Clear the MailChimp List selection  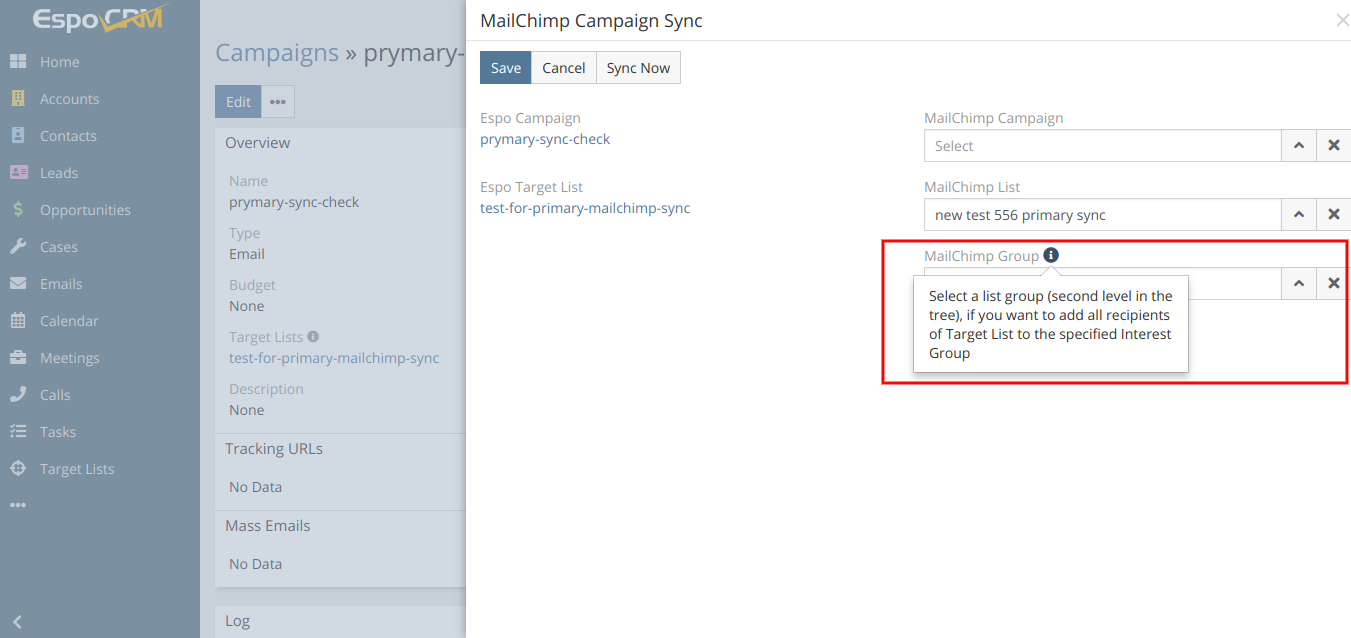[1333, 215]
